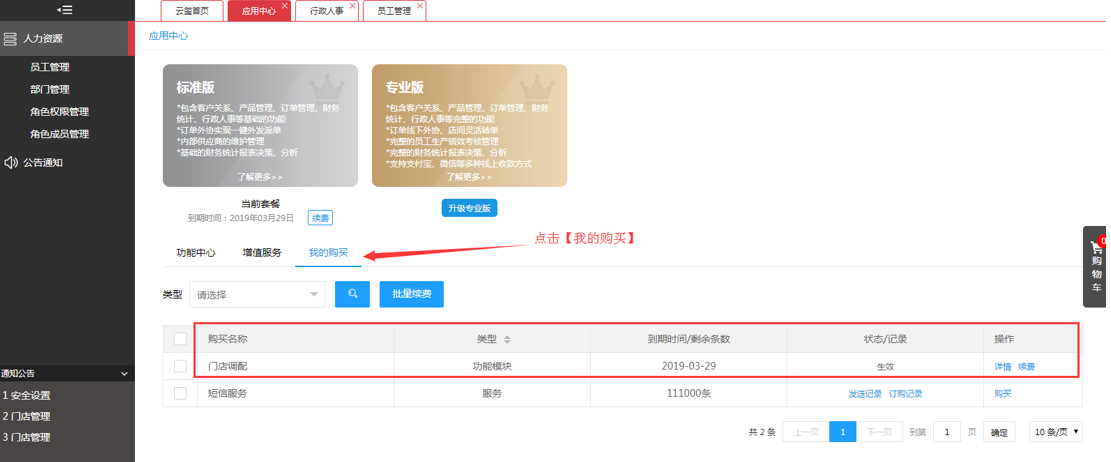1111x462 pixels.
Task: Close the 应用中心 tab with X
Action: point(285,5)
